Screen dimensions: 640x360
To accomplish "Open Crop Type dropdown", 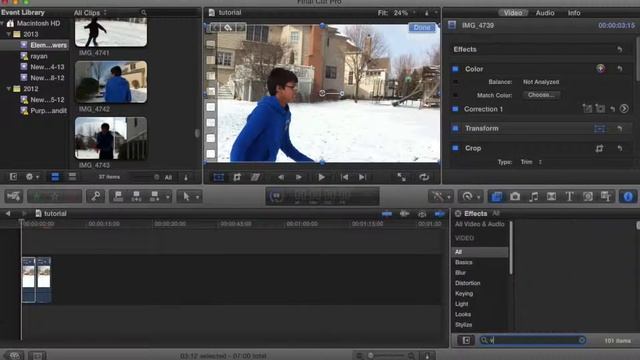I will pyautogui.click(x=531, y=162).
